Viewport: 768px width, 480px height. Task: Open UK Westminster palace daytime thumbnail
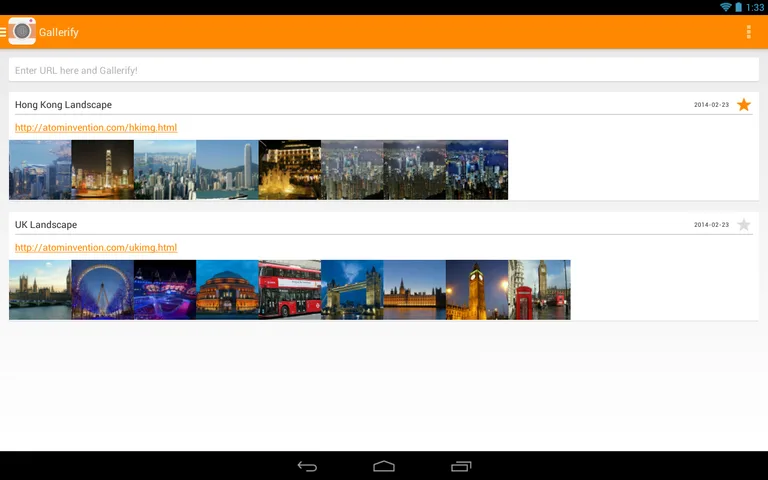click(x=40, y=289)
